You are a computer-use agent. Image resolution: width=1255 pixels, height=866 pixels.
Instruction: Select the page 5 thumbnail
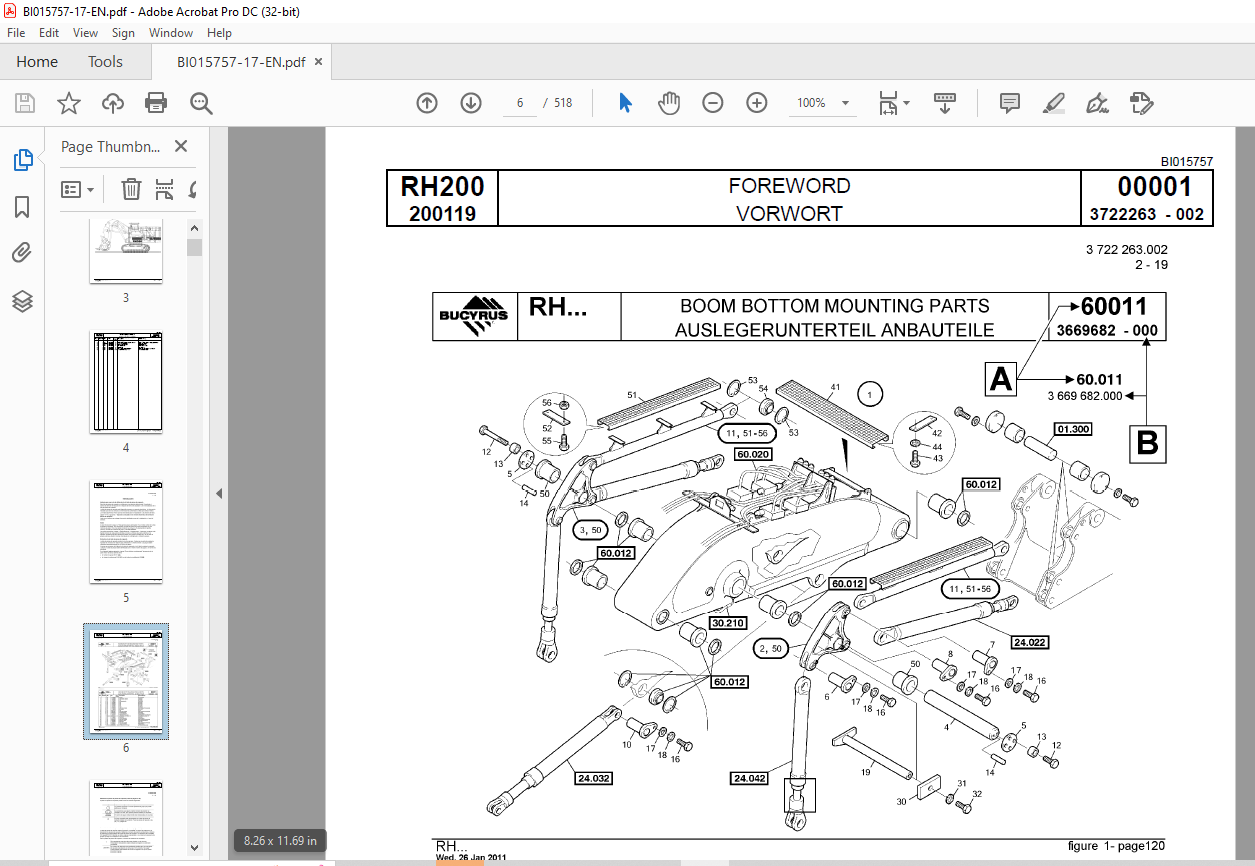(126, 533)
